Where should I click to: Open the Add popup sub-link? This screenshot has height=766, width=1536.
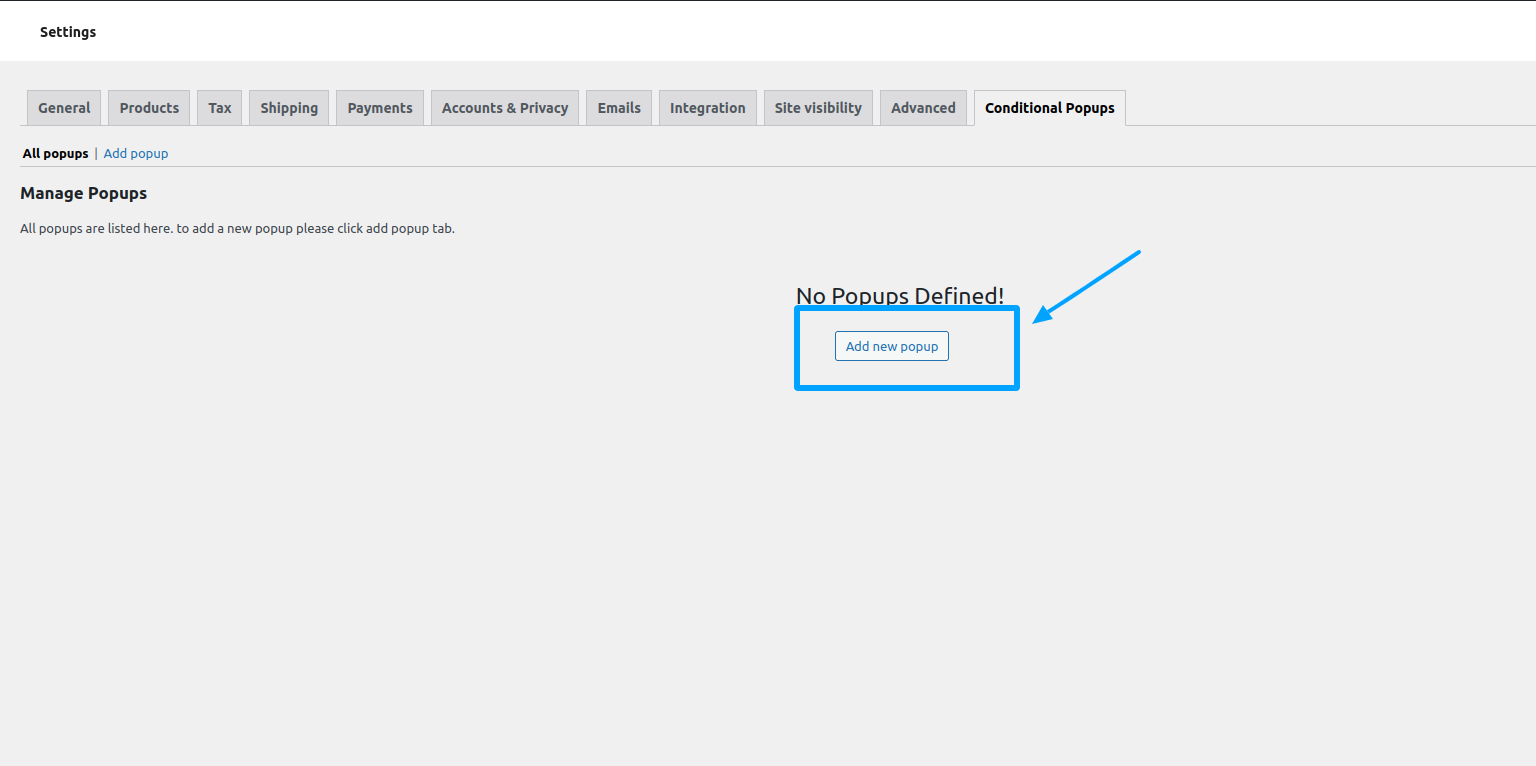click(136, 154)
